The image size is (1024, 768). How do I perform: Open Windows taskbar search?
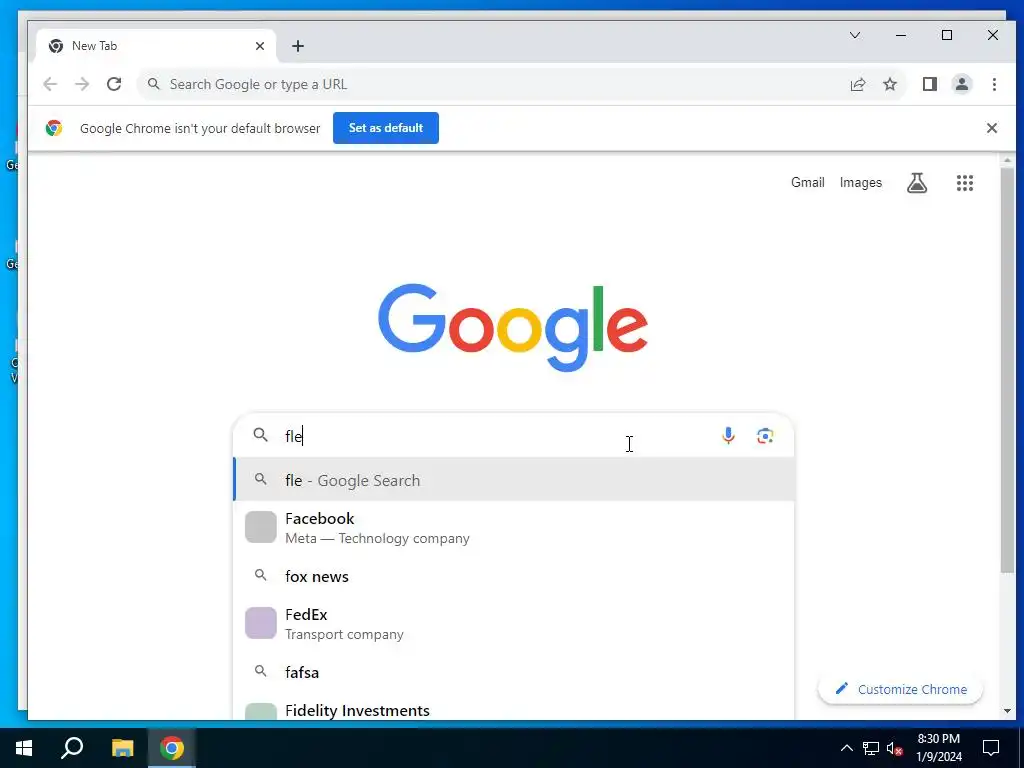(72, 748)
